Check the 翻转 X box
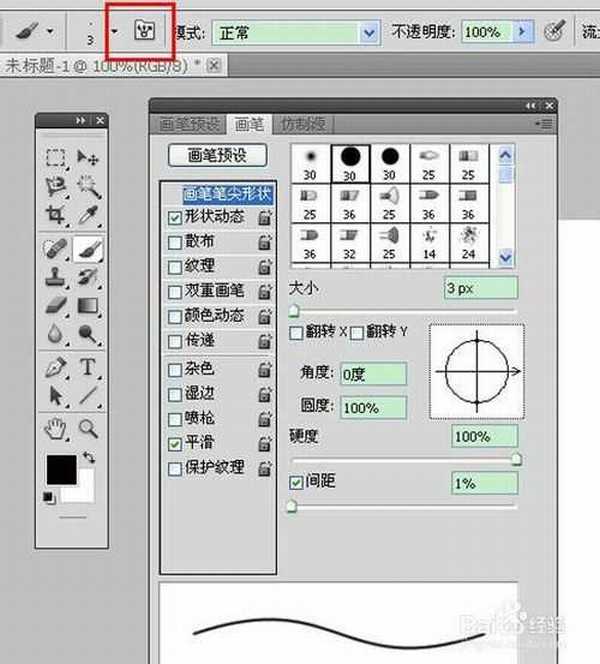This screenshot has height=664, width=600. click(296, 333)
